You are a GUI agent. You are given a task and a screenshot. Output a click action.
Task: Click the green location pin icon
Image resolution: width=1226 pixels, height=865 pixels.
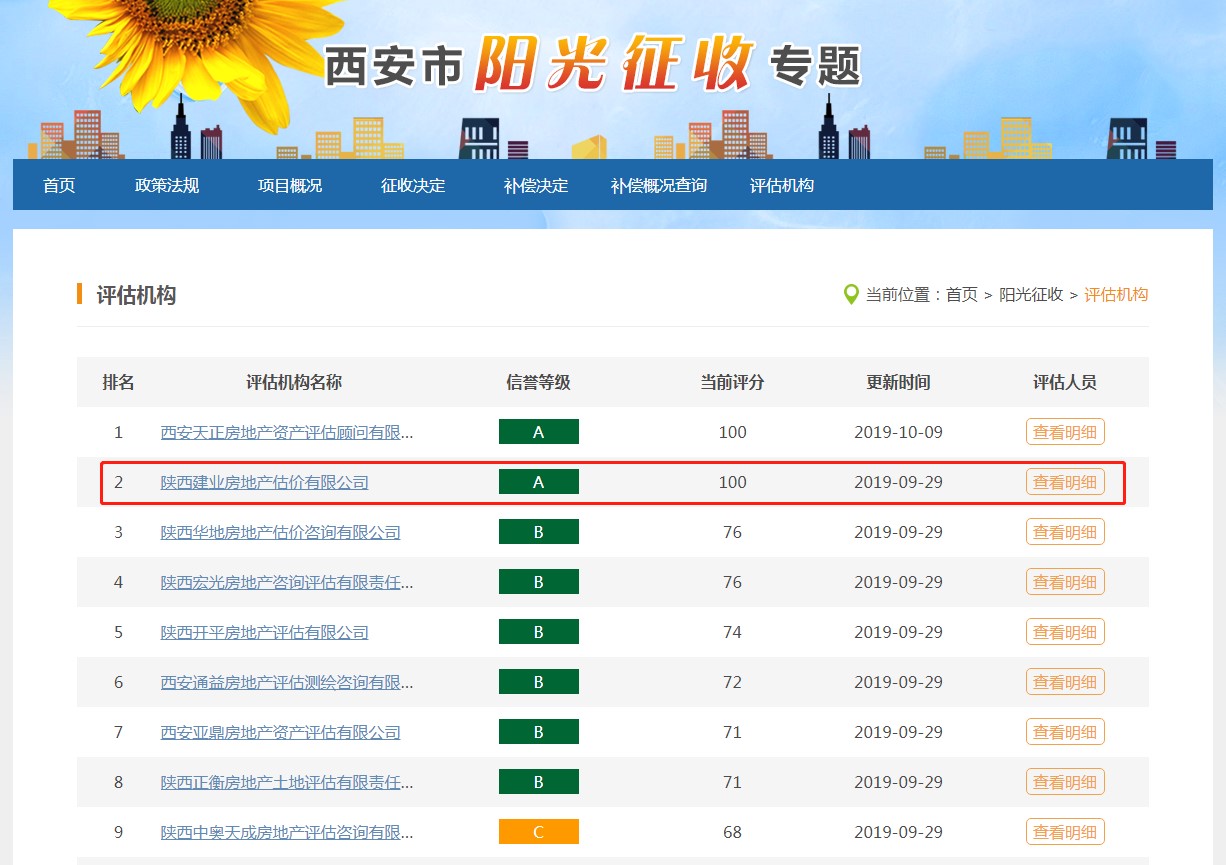[x=851, y=294]
